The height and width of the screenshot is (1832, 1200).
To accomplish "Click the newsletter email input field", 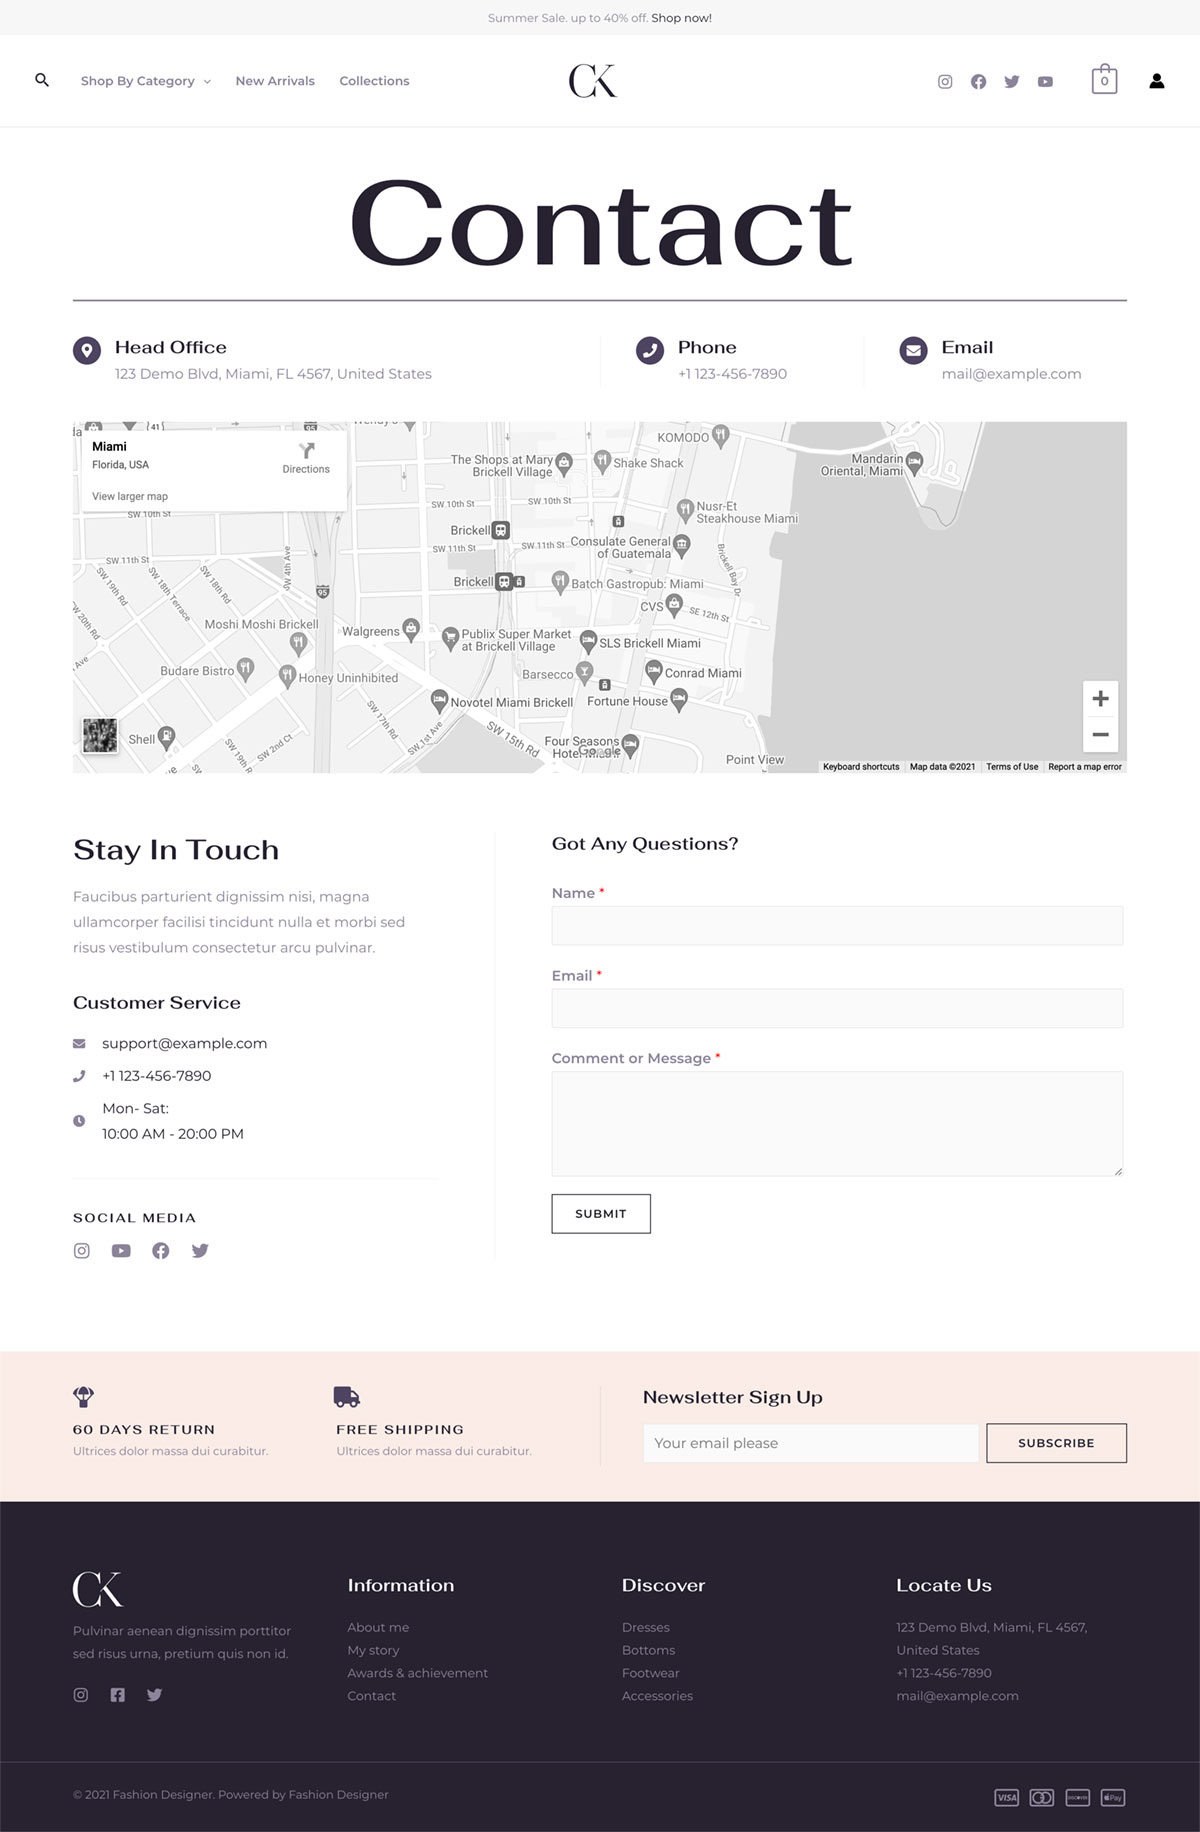I will click(x=810, y=1443).
